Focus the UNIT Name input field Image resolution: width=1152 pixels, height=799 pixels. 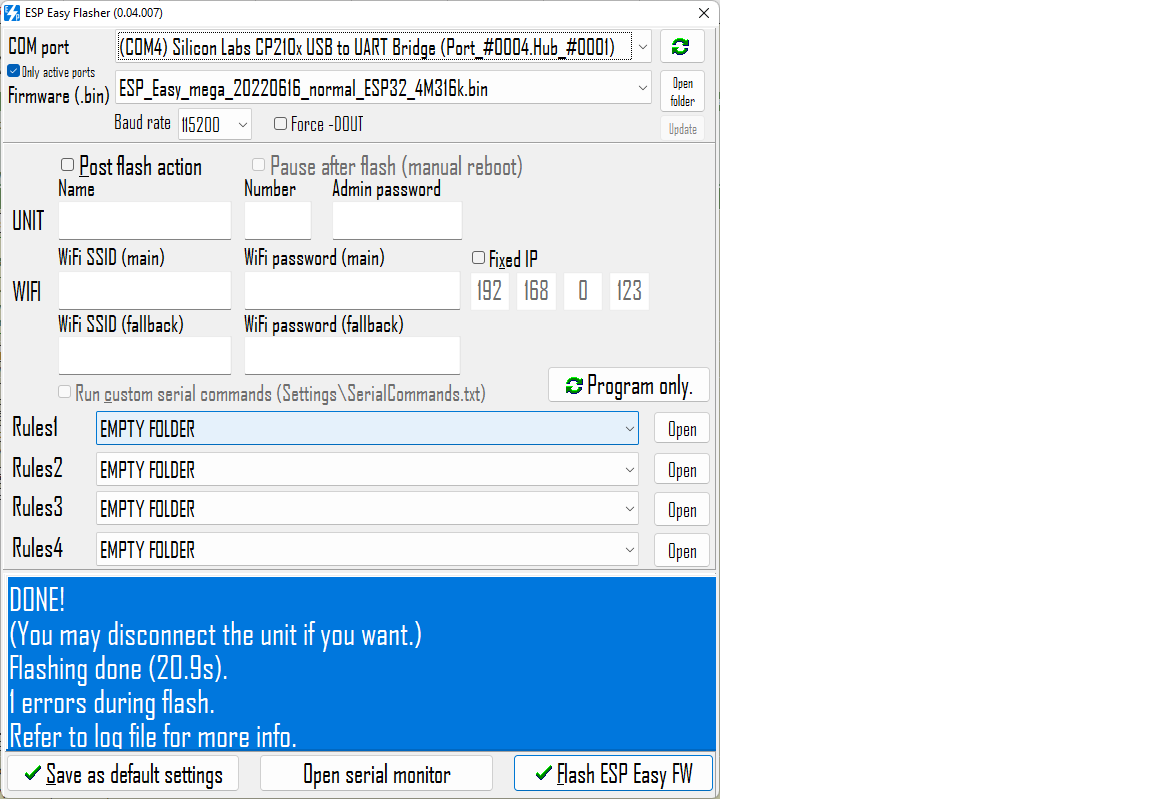pos(145,221)
